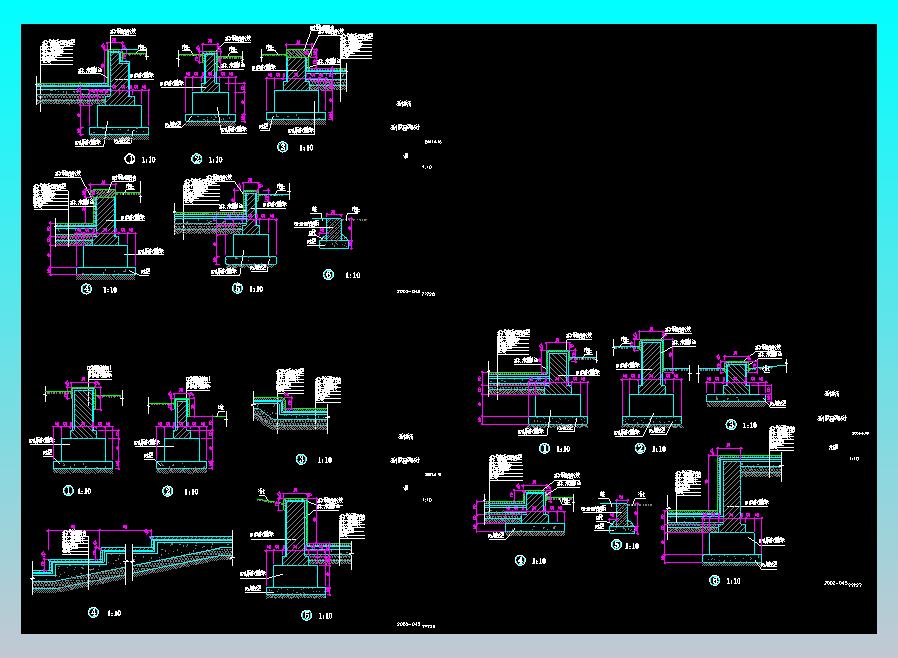Click circled marker 4 beneath the stepped slope section
Image resolution: width=898 pixels, height=658 pixels.
tap(93, 613)
